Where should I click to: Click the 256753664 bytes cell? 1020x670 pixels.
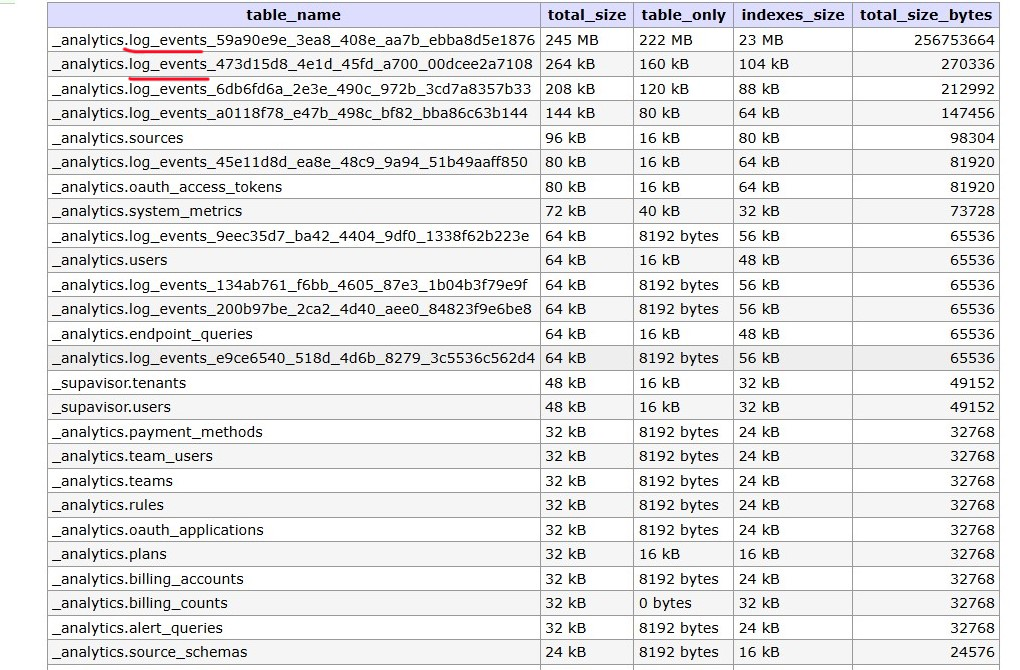926,40
